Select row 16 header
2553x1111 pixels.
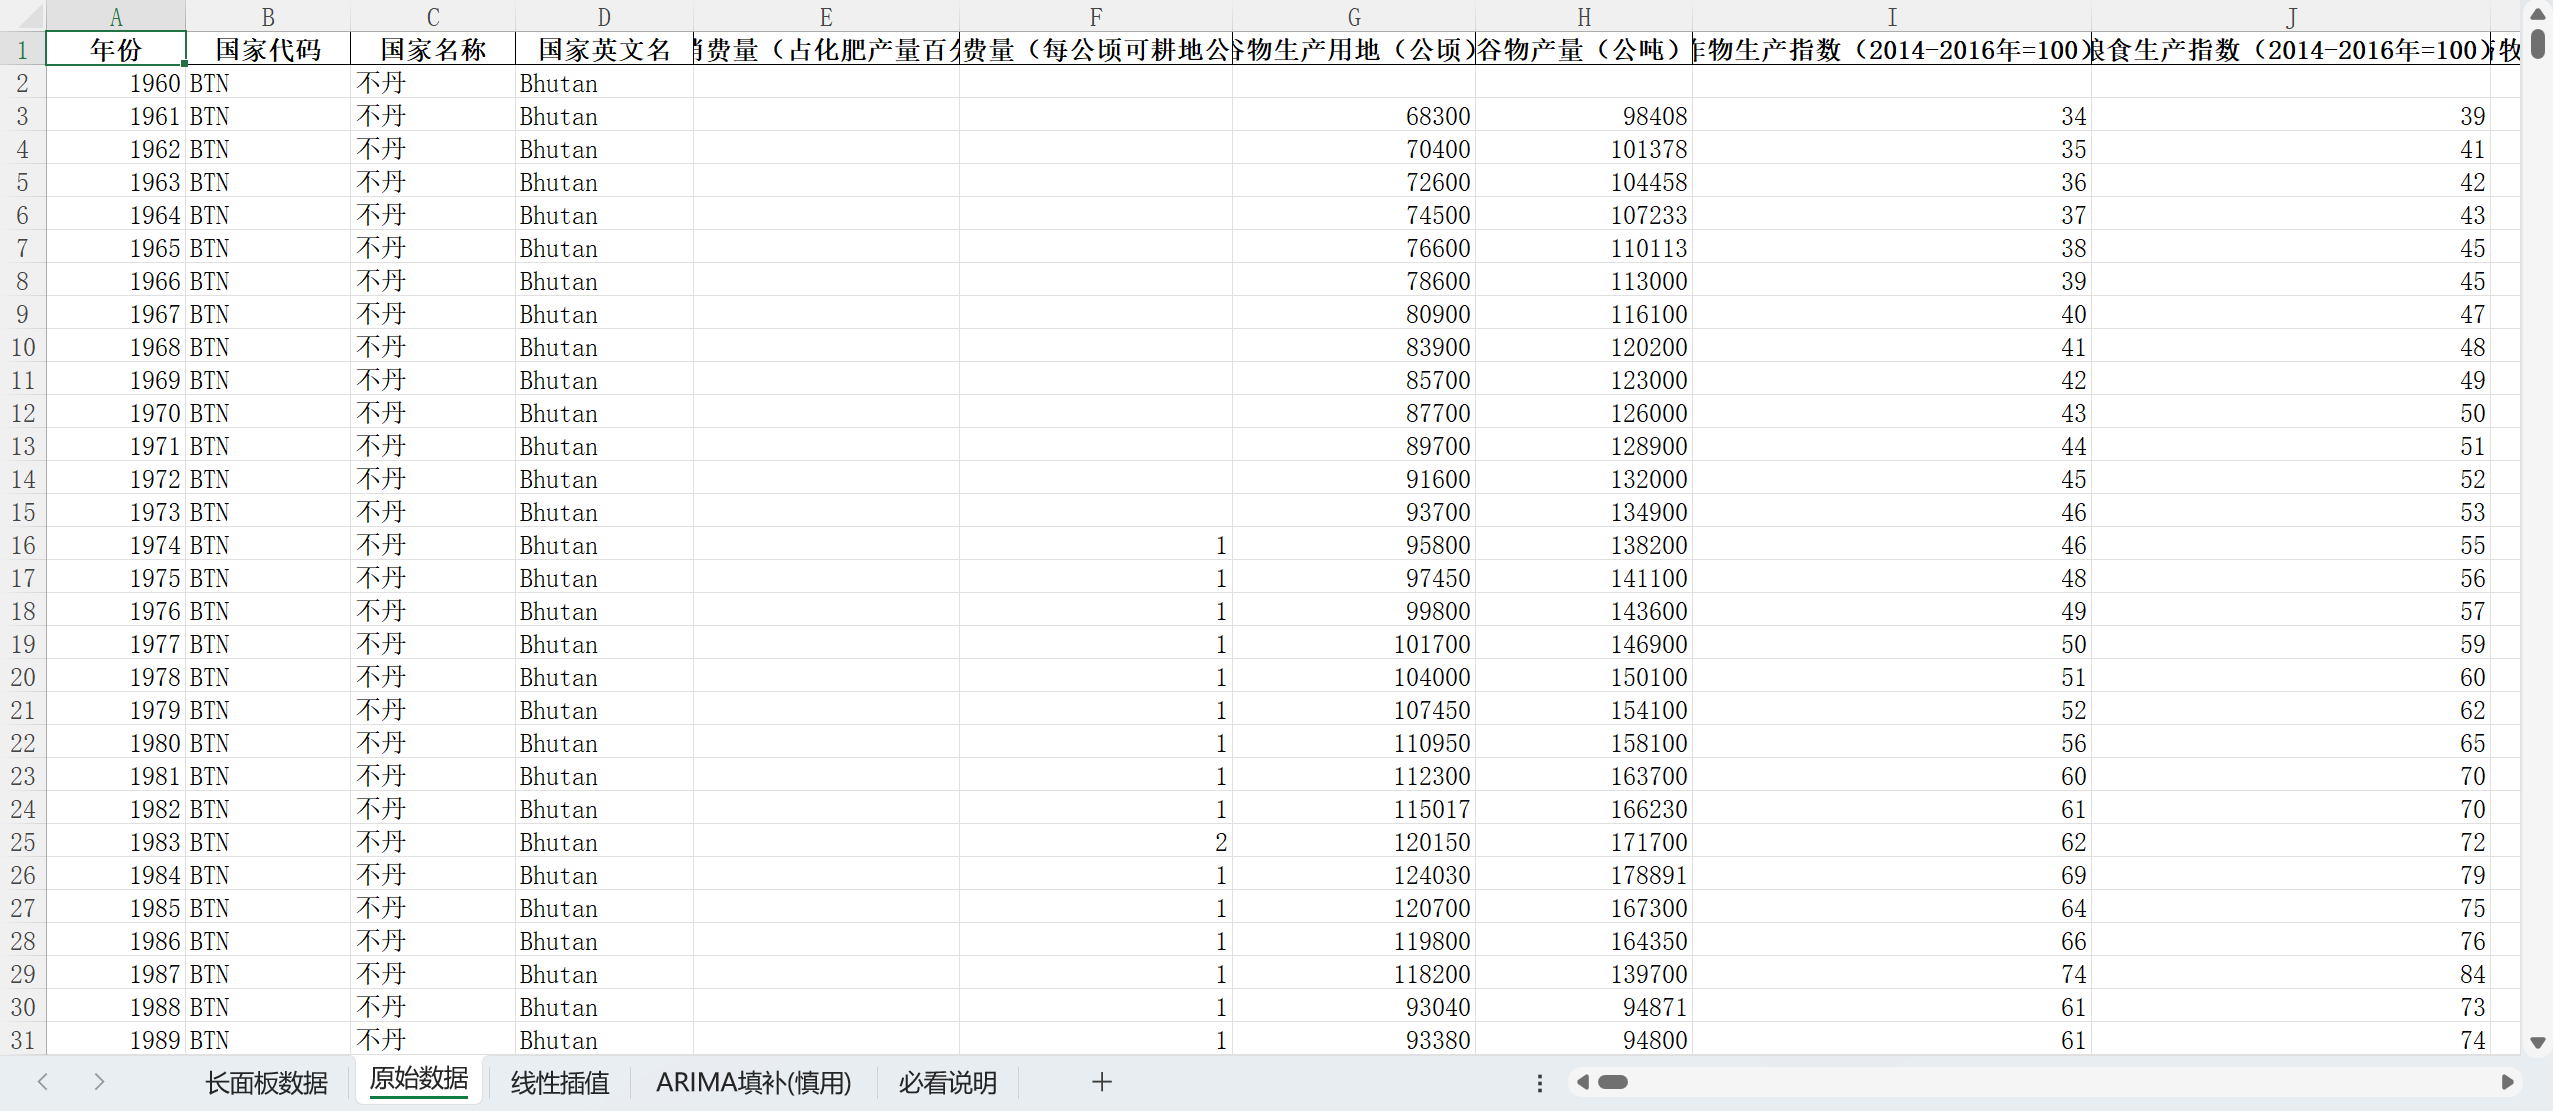[x=22, y=545]
